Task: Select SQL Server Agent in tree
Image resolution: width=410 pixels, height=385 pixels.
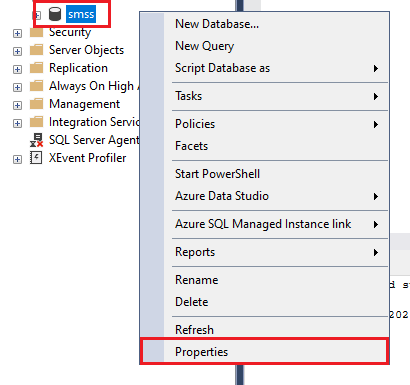Action: (94, 140)
